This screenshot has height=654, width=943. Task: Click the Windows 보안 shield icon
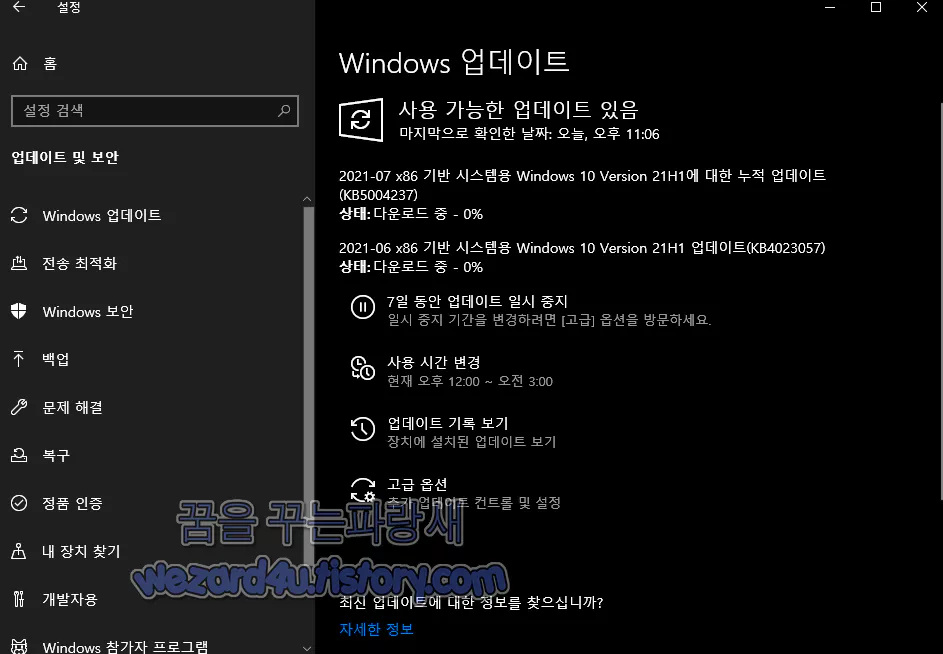point(21,311)
